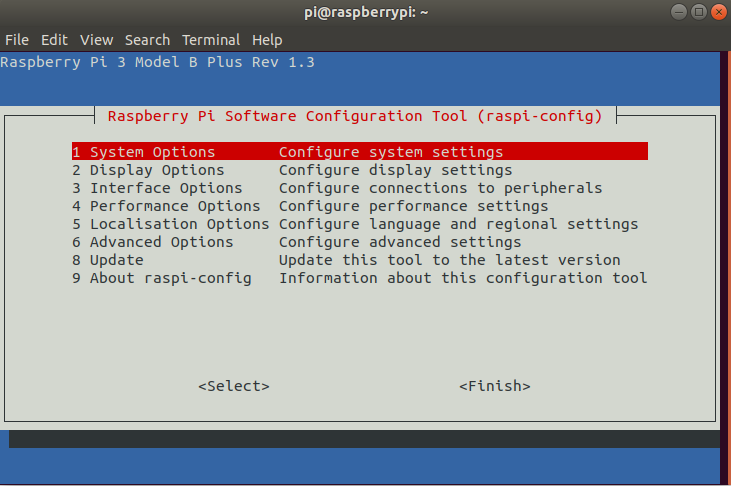
Task: Open the View menu
Action: pos(97,40)
